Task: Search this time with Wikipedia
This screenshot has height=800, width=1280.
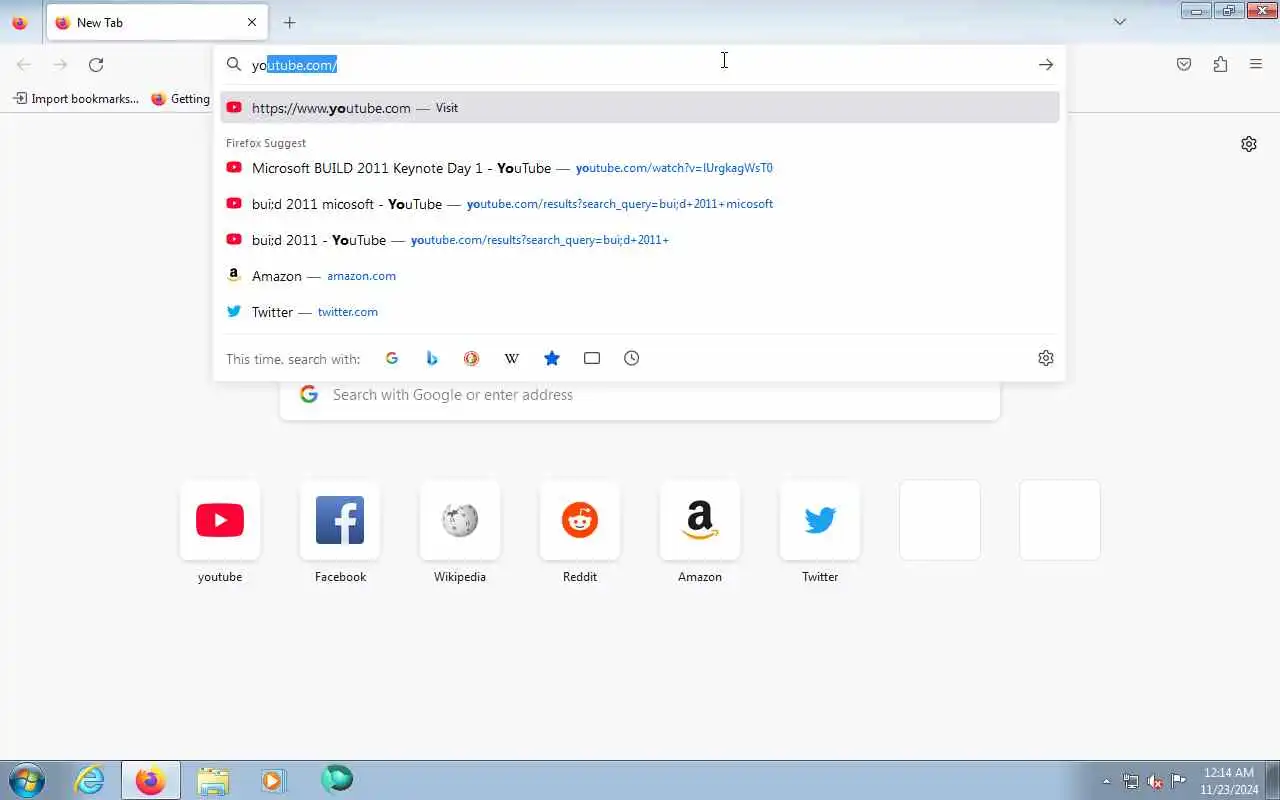Action: (x=512, y=358)
